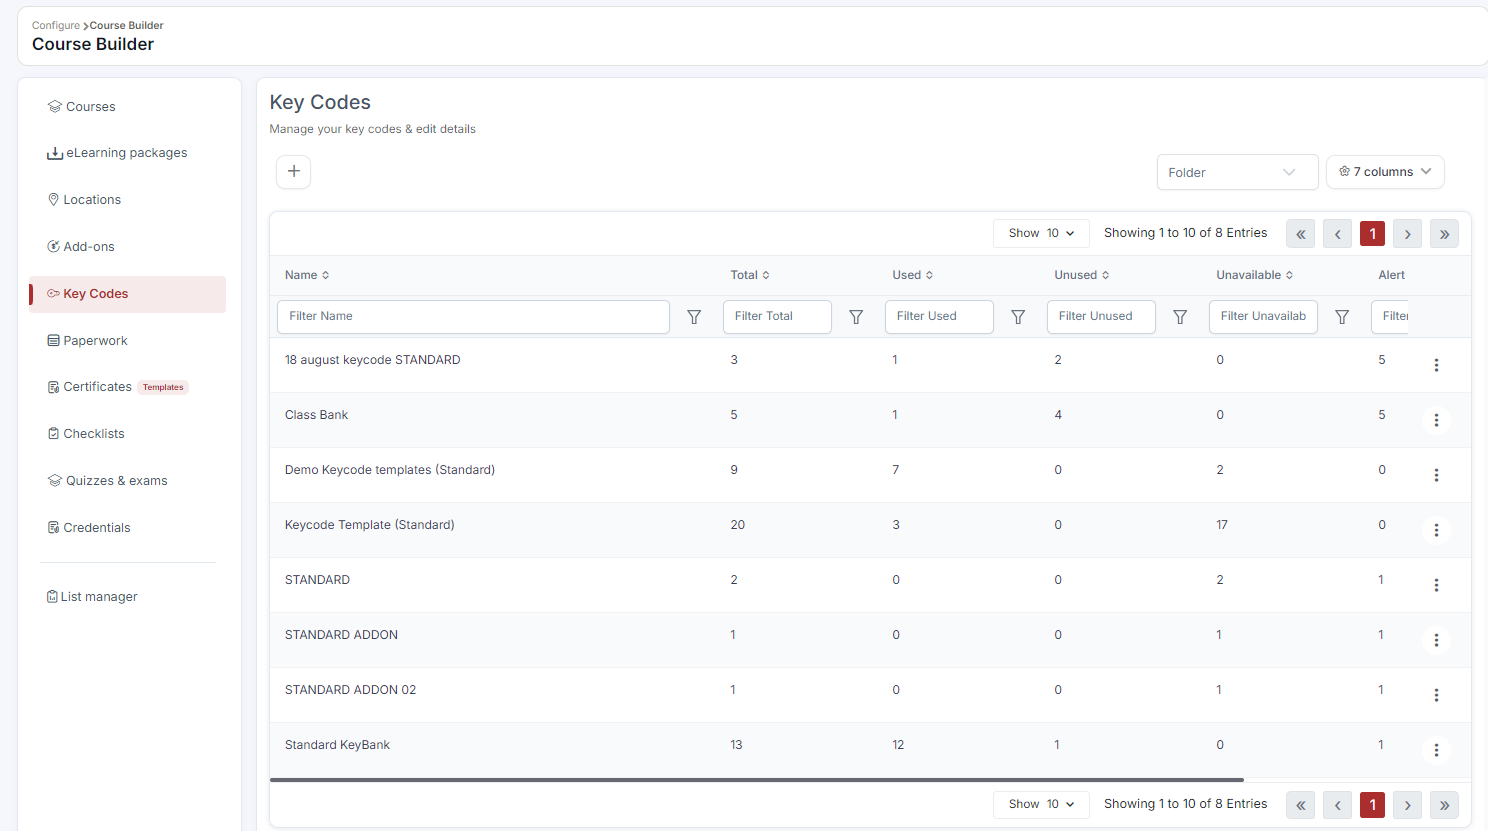The height and width of the screenshot is (831, 1488).
Task: Click the 'STANDARD ADDON 02' name cell
Action: [x=350, y=690]
